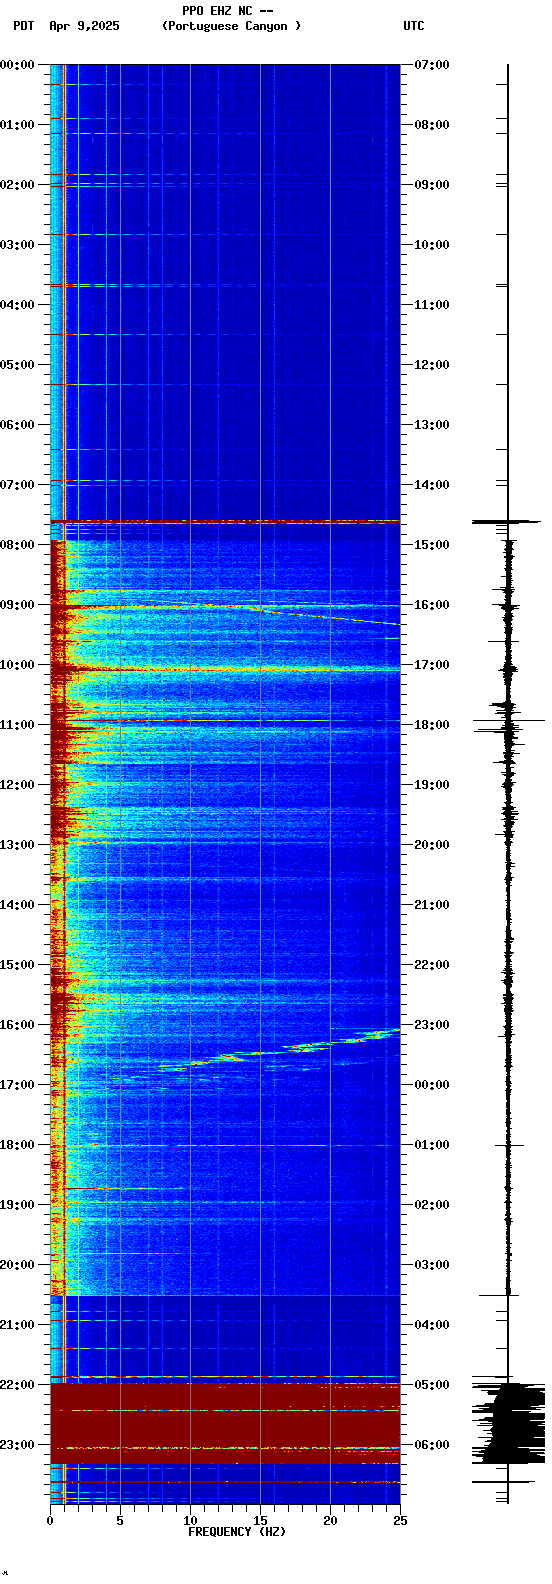552x1584 pixels.
Task: Click the 'UTC' timezone header
Action: (x=414, y=26)
